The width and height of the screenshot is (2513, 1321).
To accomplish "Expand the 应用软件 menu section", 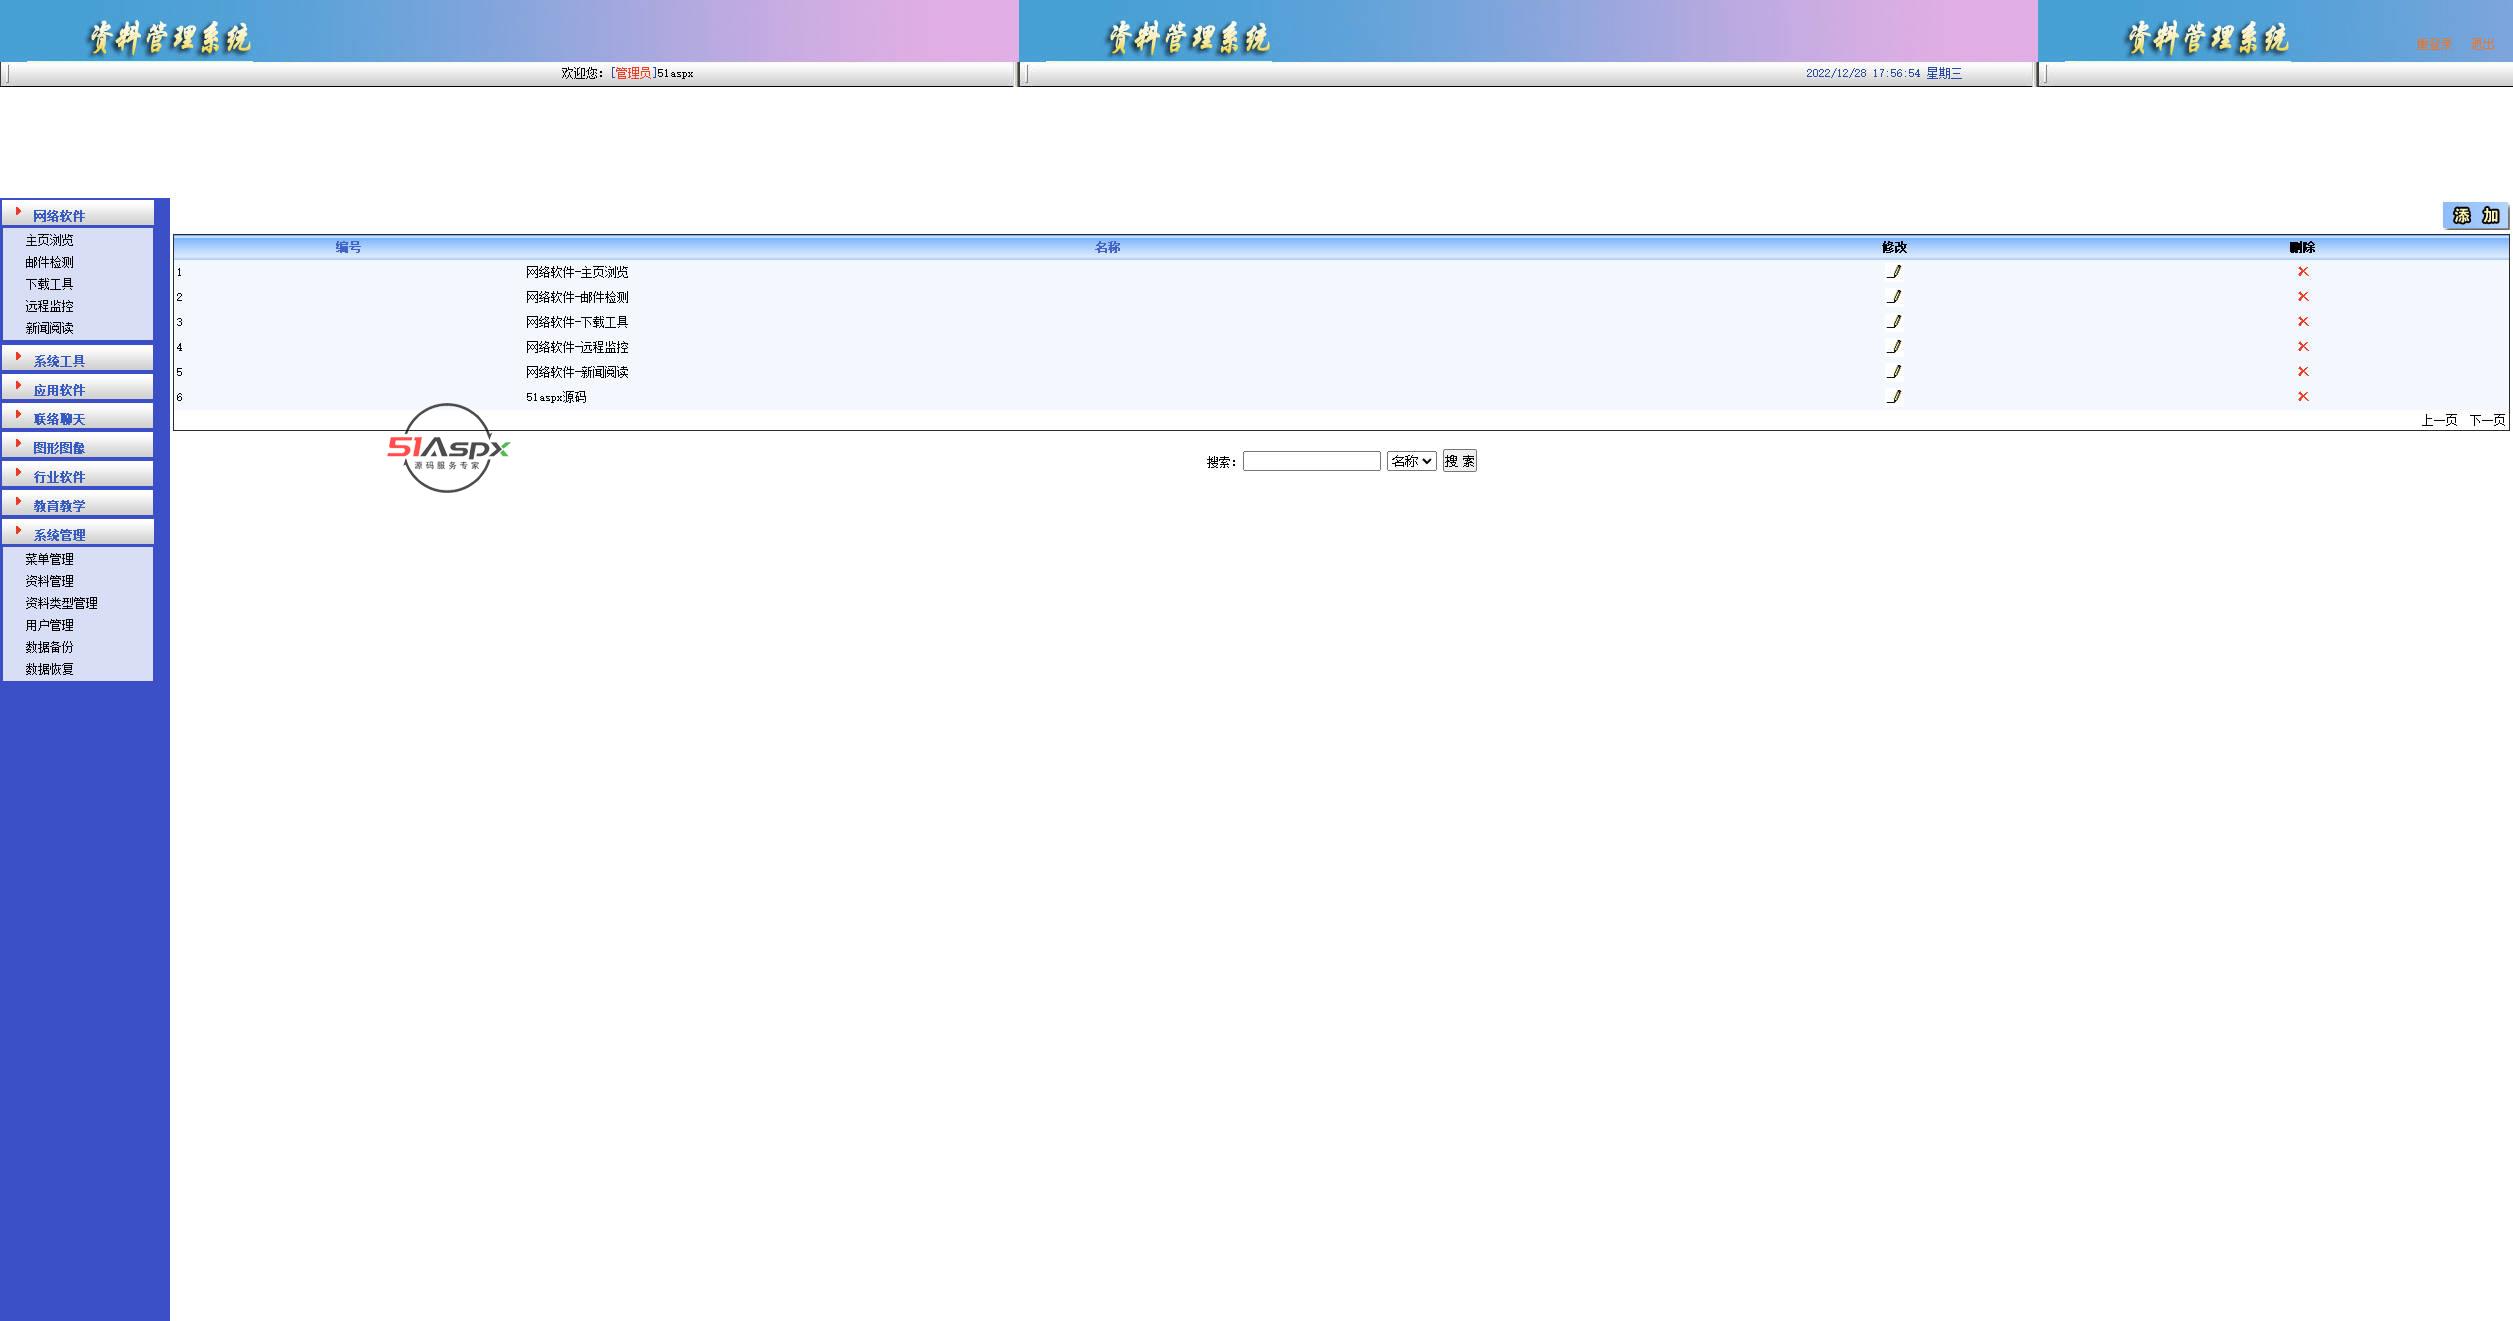I will [59, 390].
